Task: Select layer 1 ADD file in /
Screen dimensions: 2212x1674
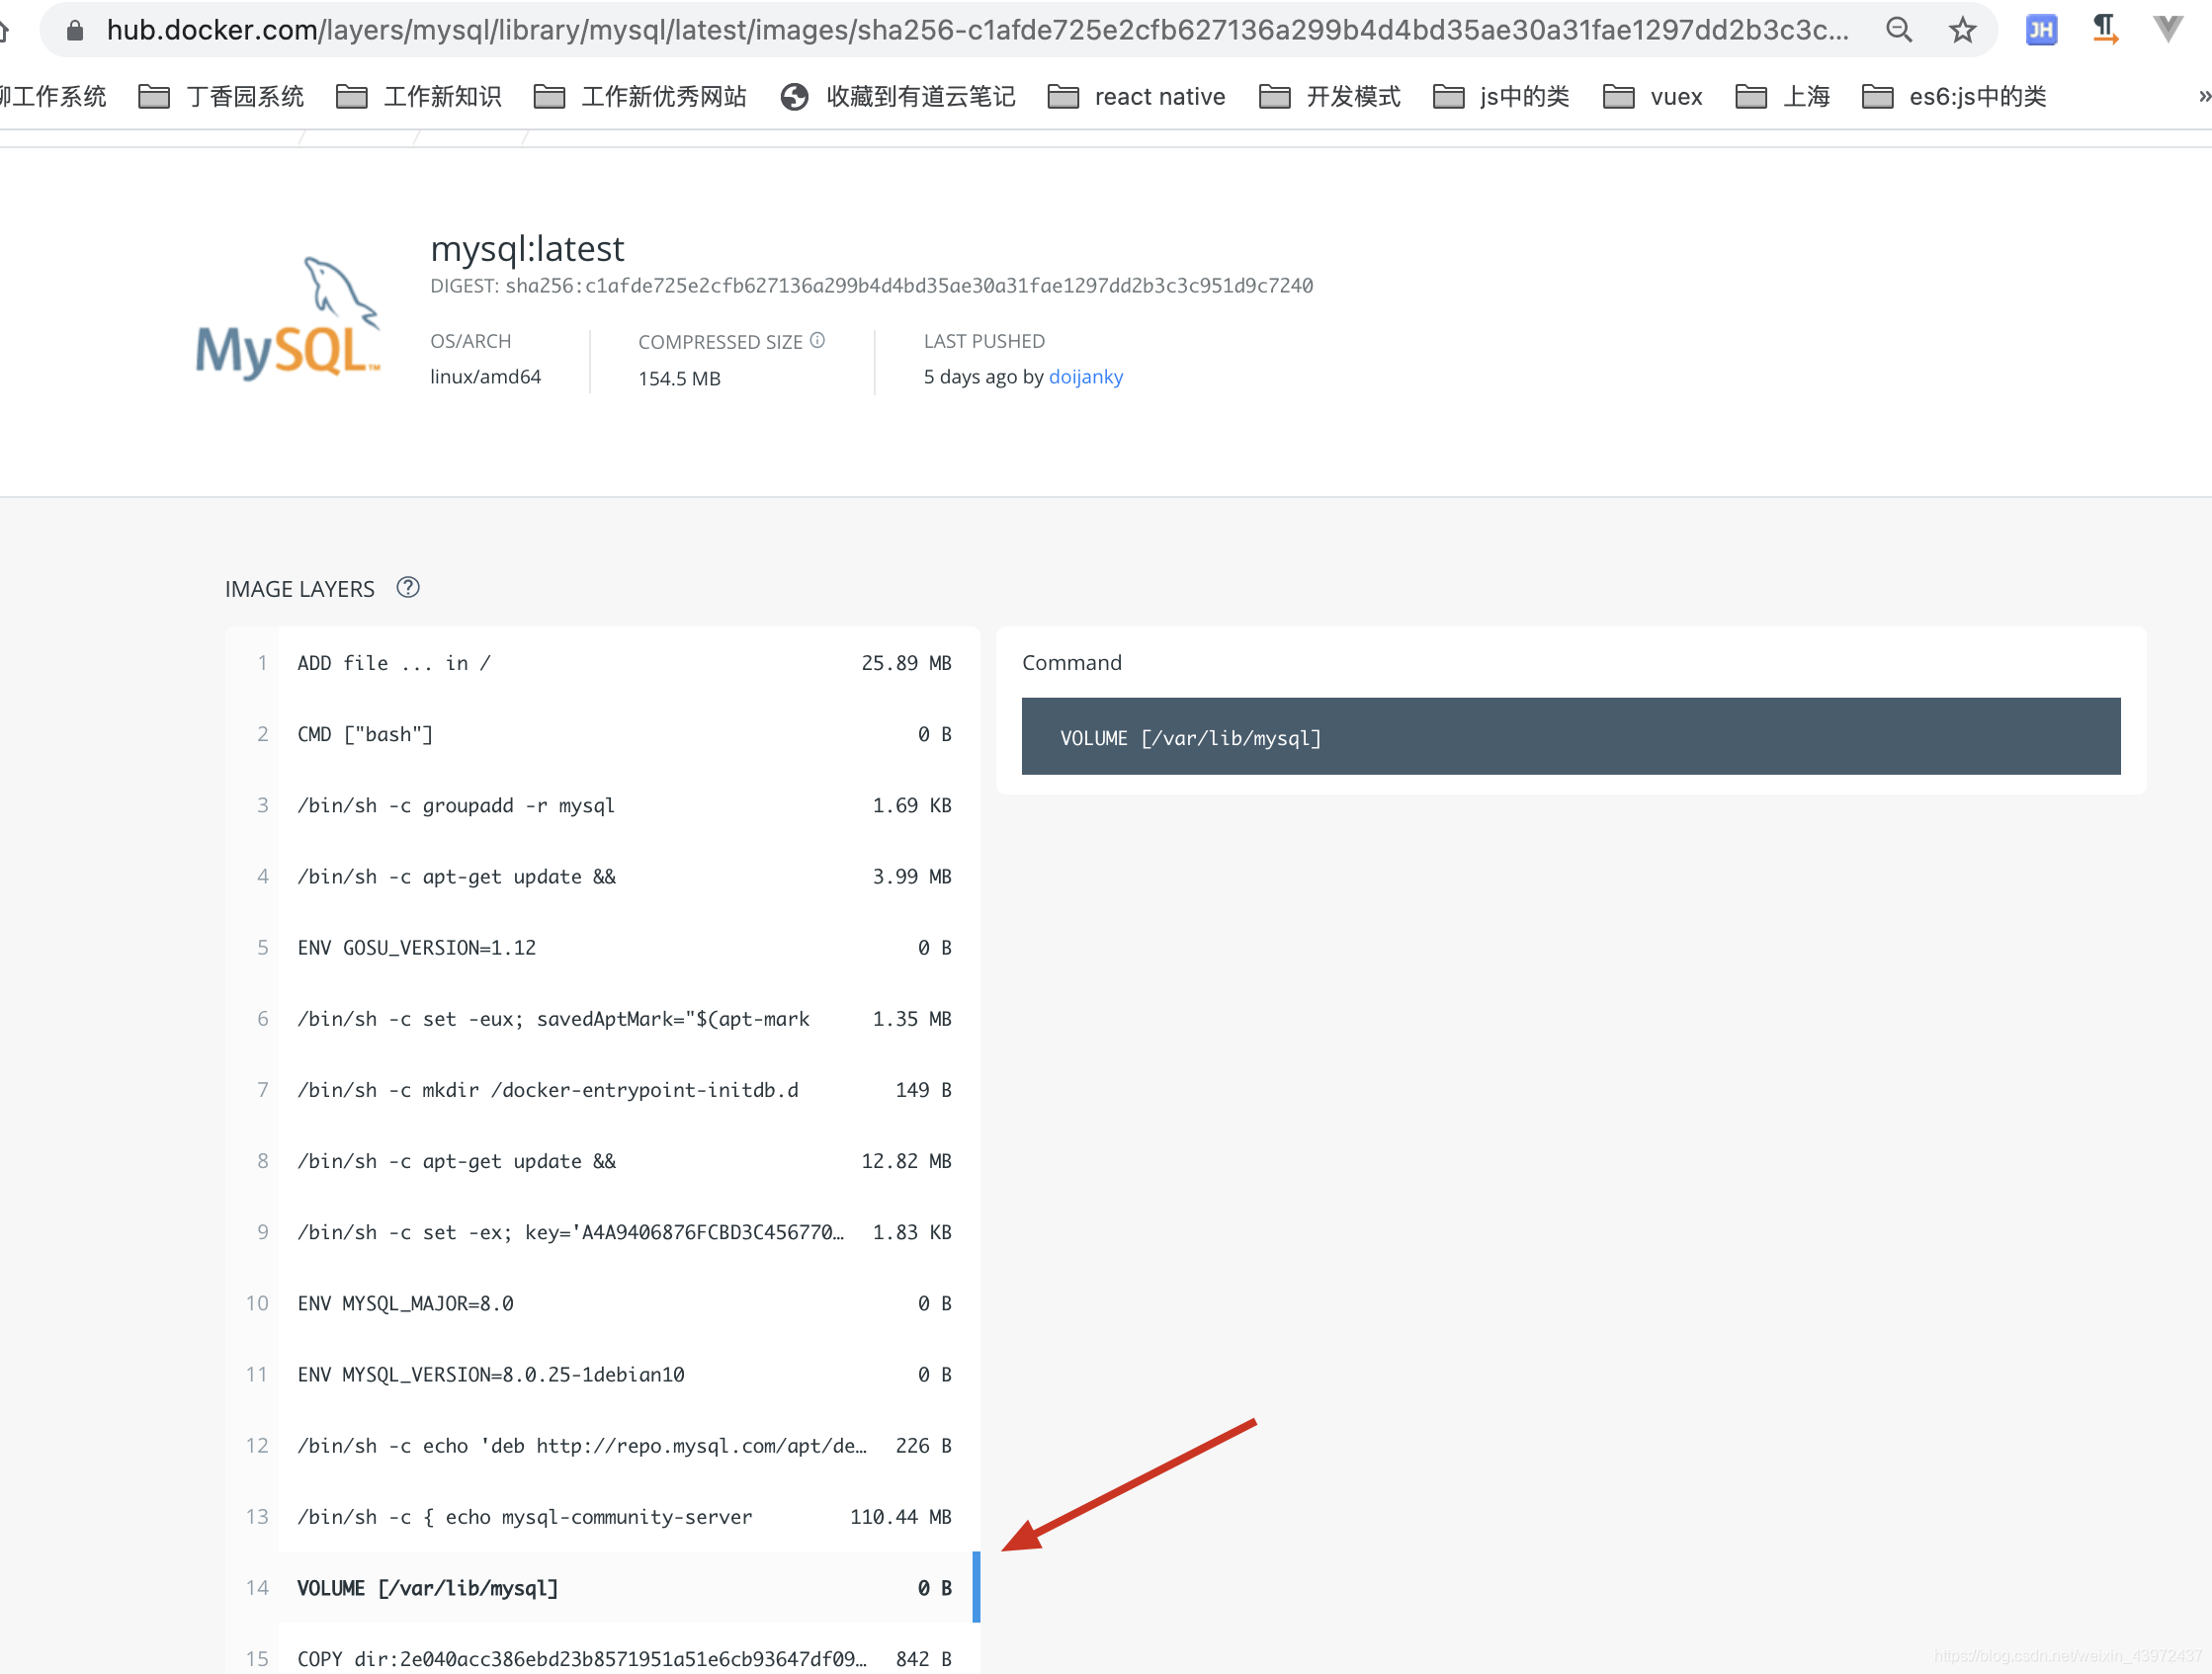Action: [603, 663]
